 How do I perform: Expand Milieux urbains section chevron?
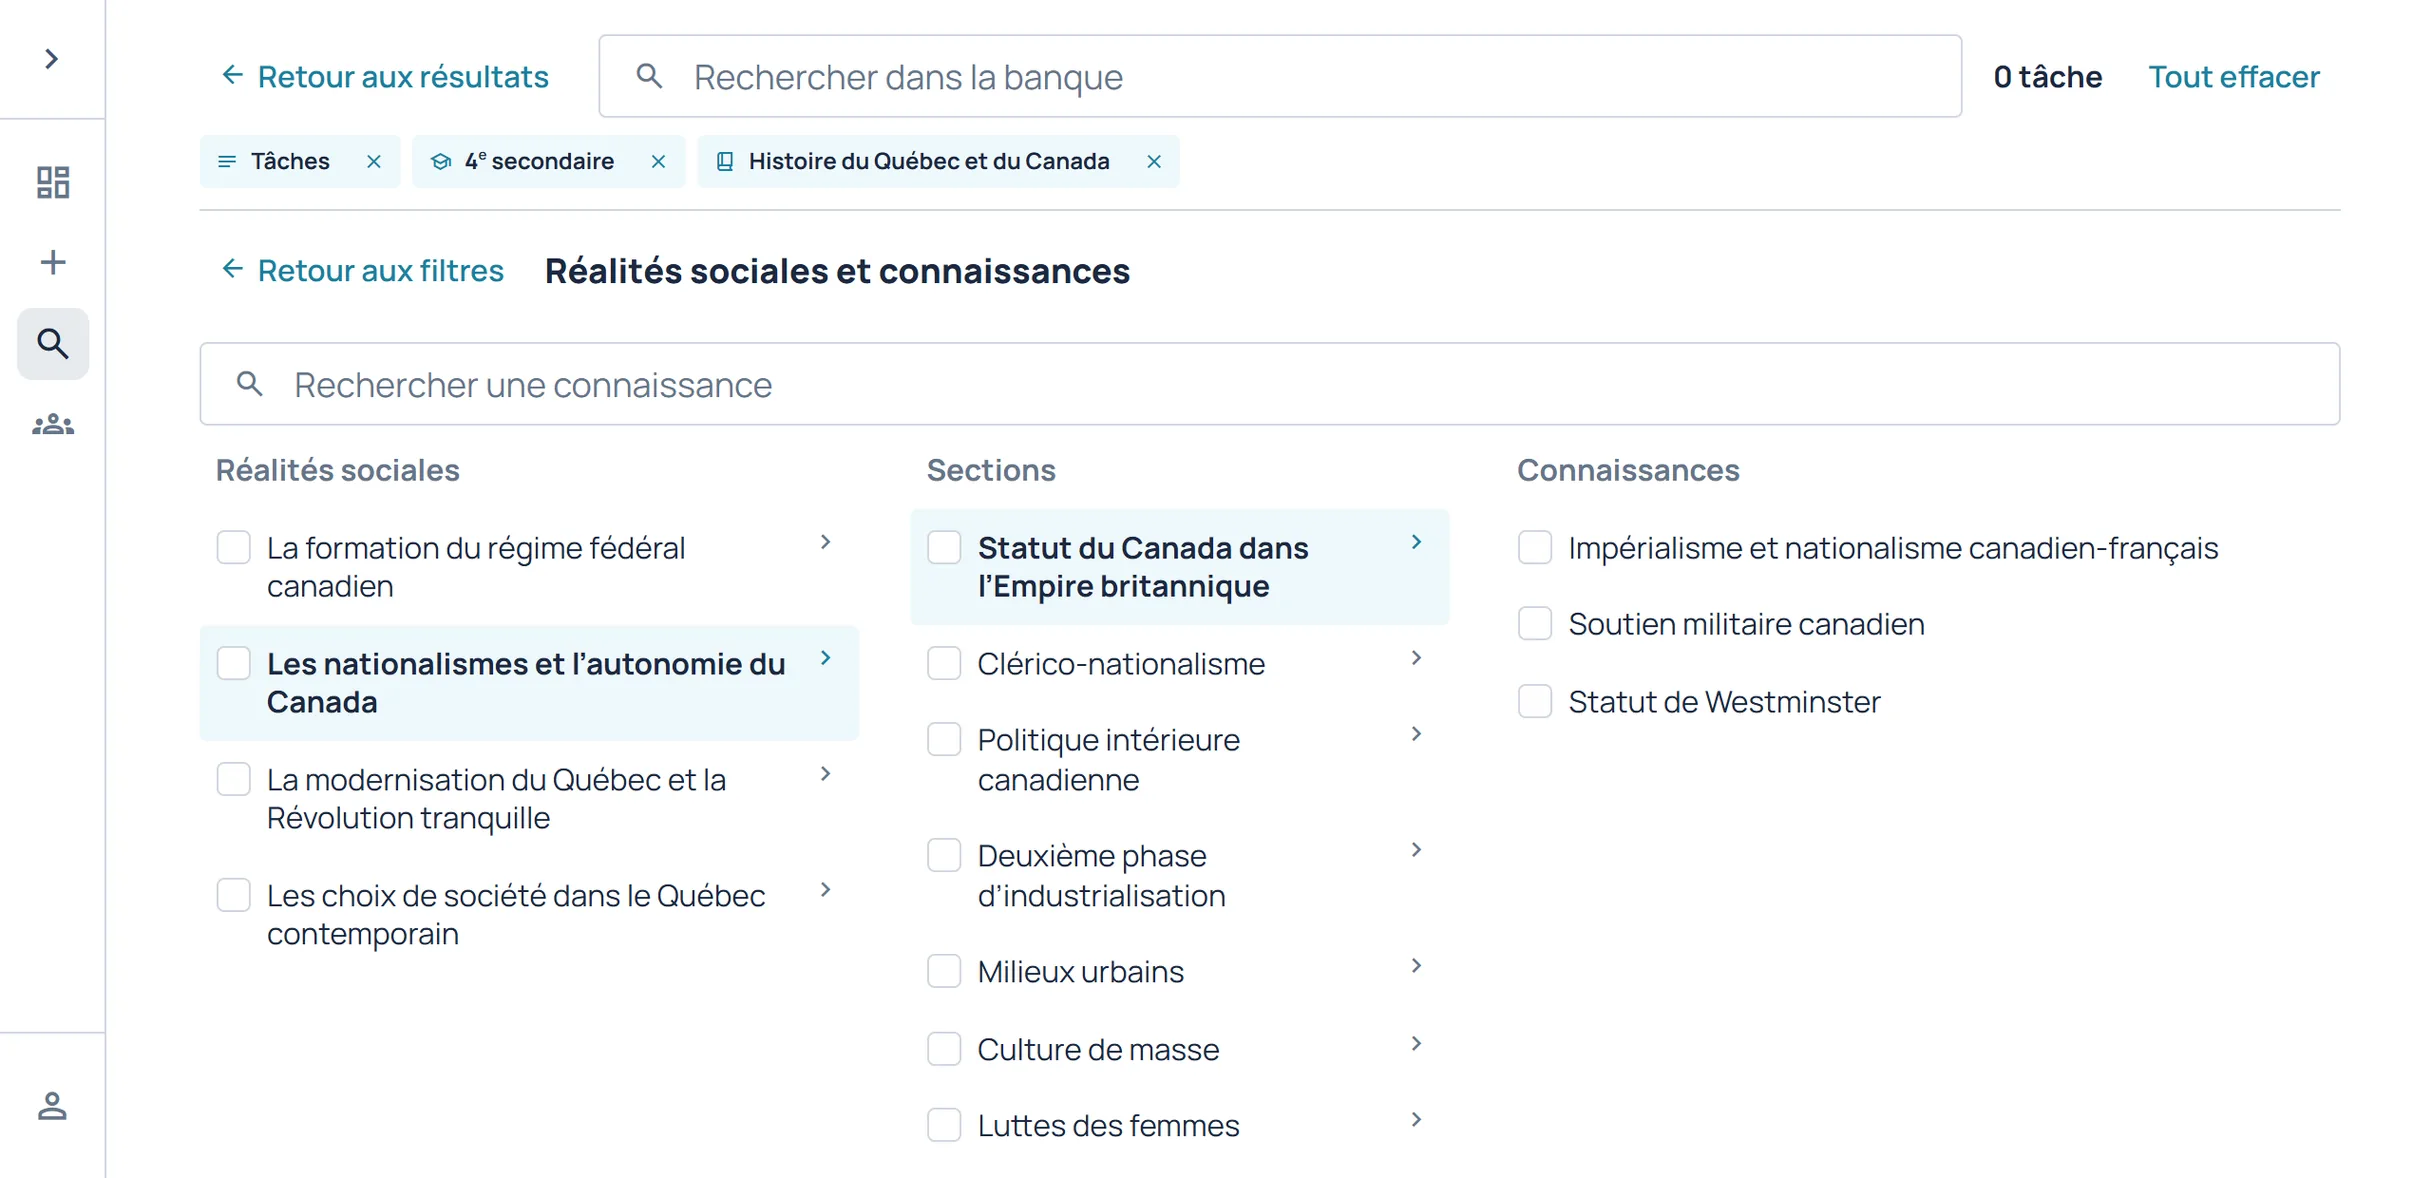coord(1417,966)
